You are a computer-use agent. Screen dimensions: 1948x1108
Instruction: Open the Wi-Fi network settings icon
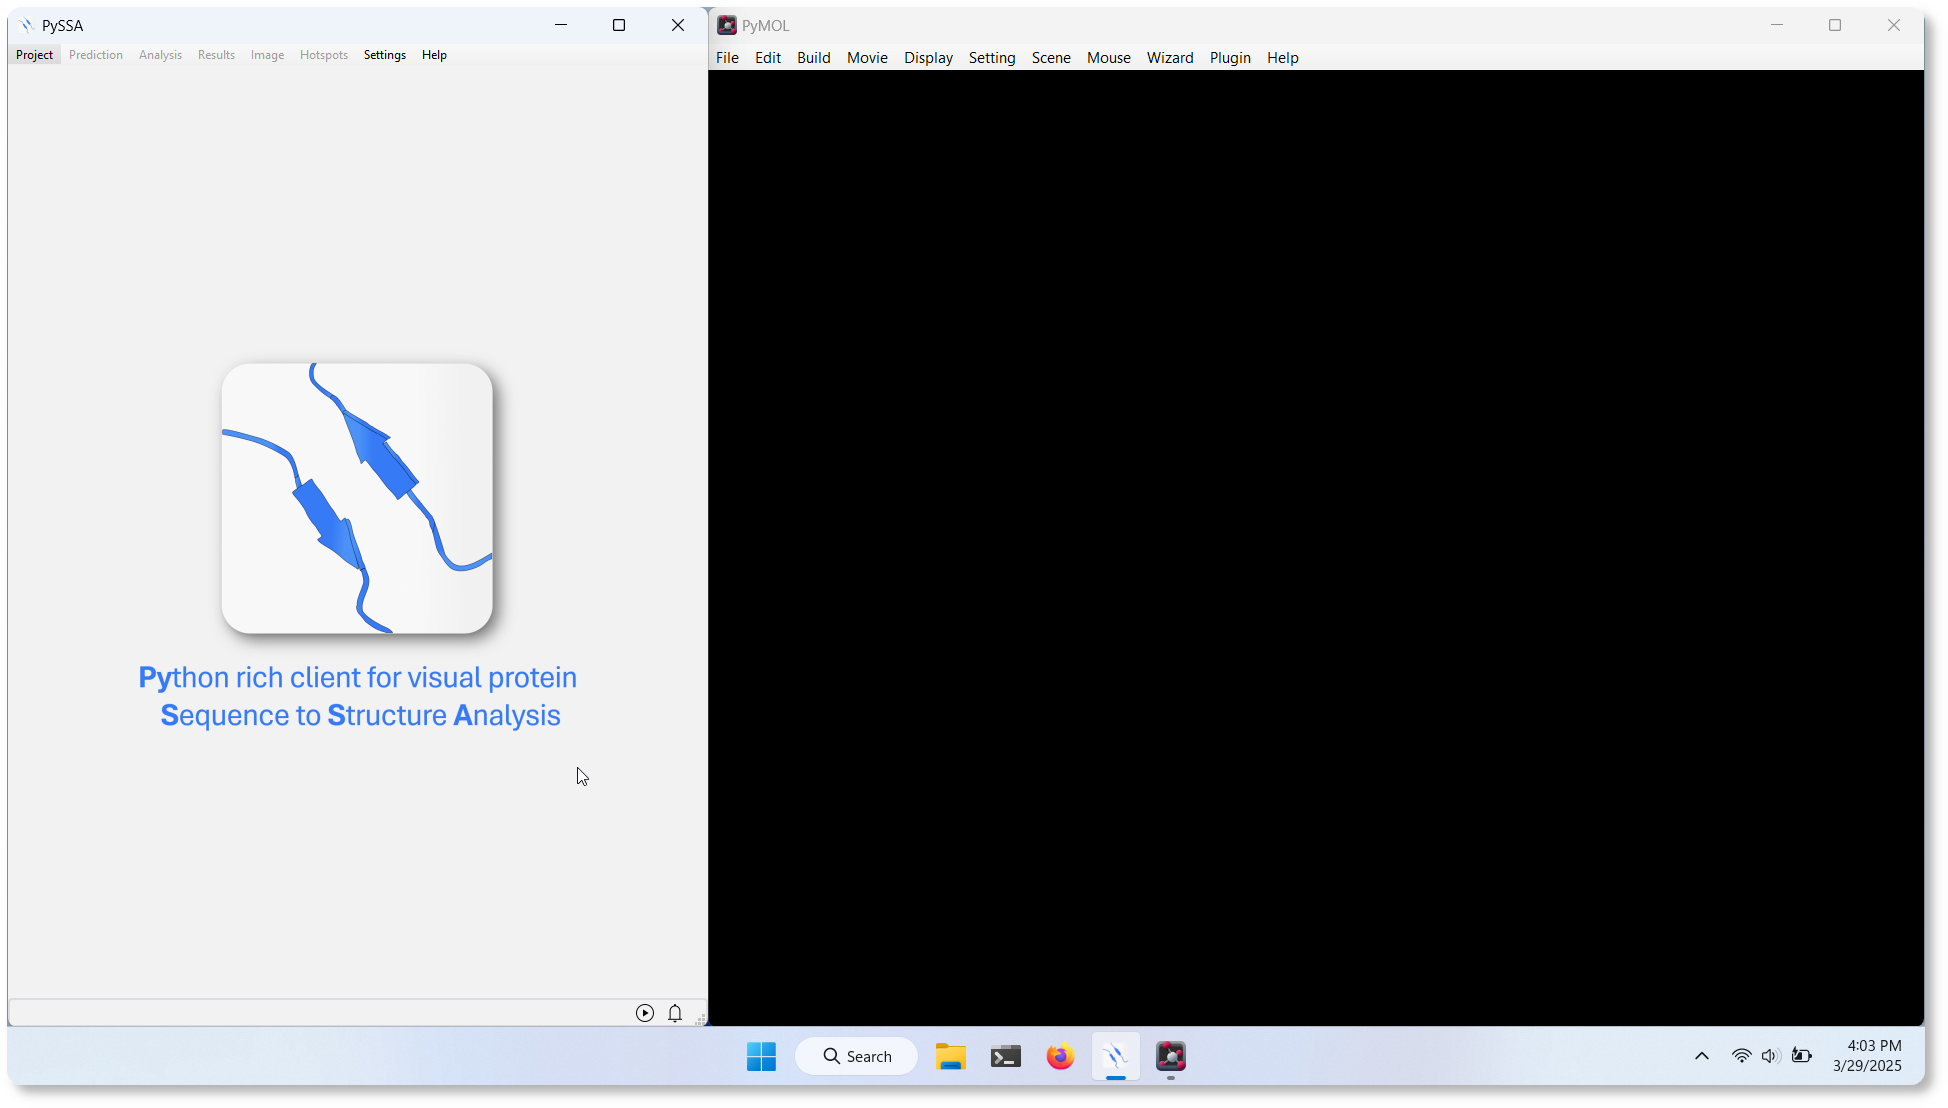(1741, 1056)
